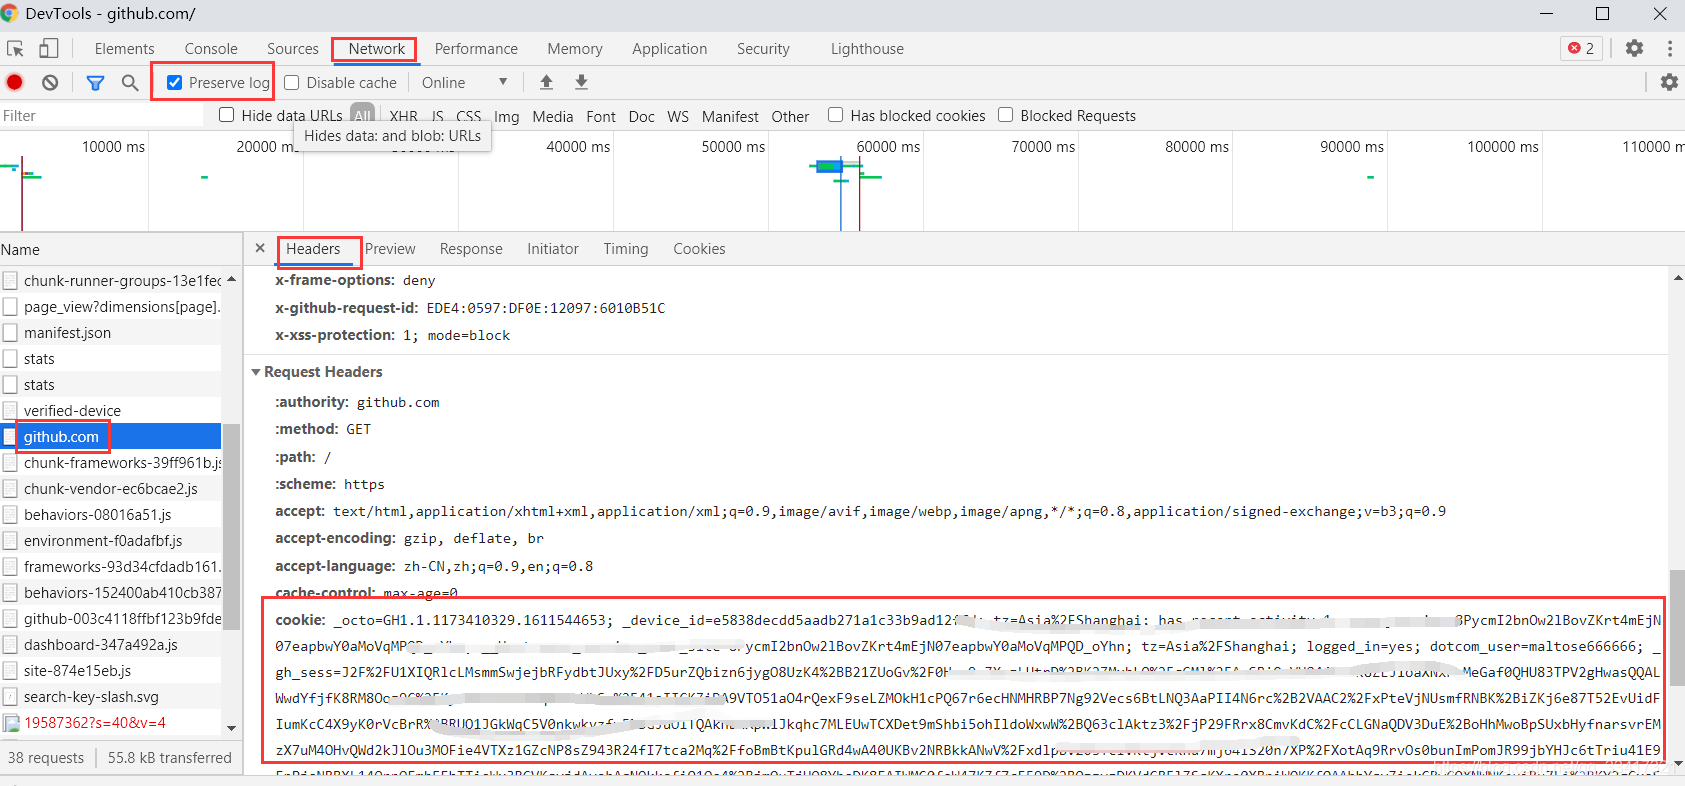
Task: Select the Network tab
Action: 376,48
